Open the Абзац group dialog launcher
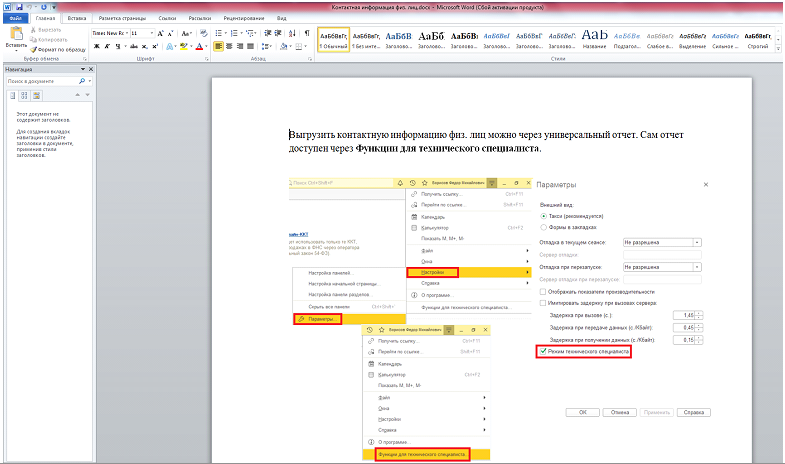 pos(310,59)
